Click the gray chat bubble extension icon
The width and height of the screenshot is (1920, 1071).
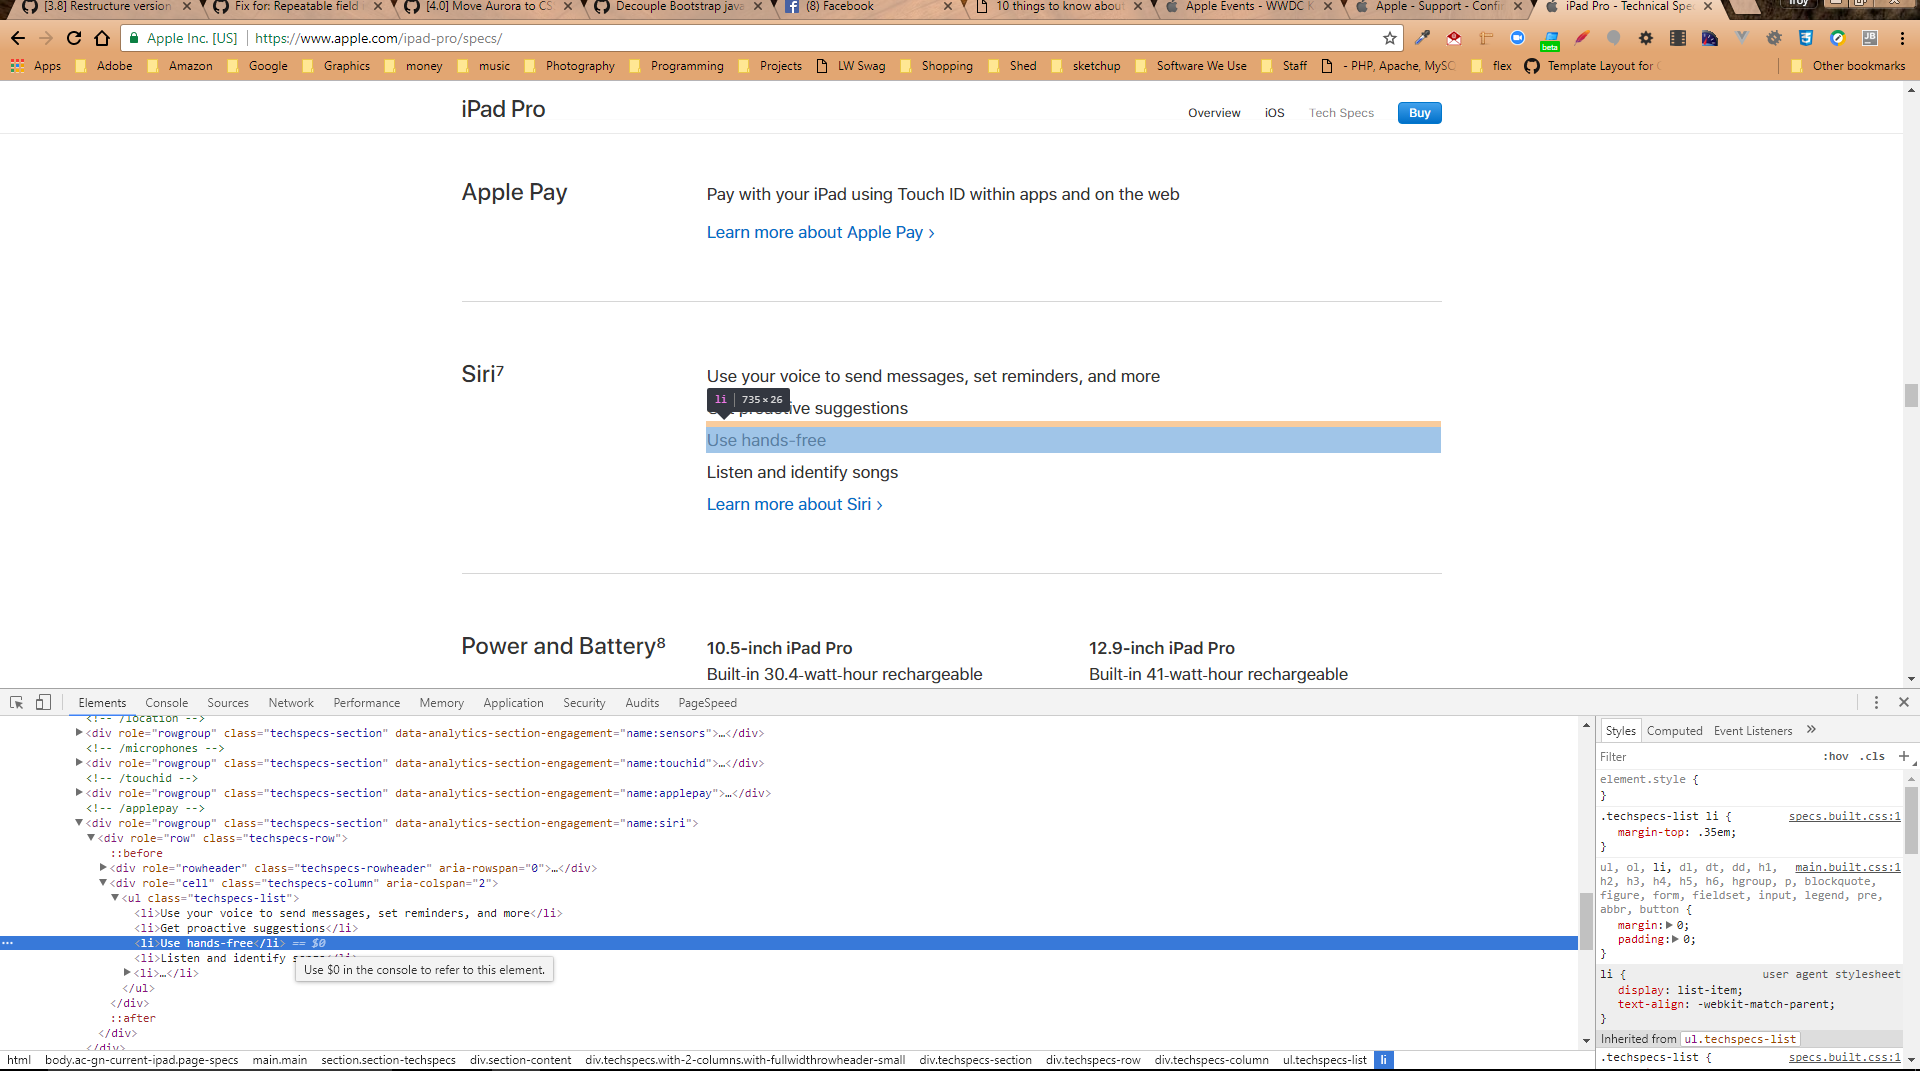coord(1613,38)
